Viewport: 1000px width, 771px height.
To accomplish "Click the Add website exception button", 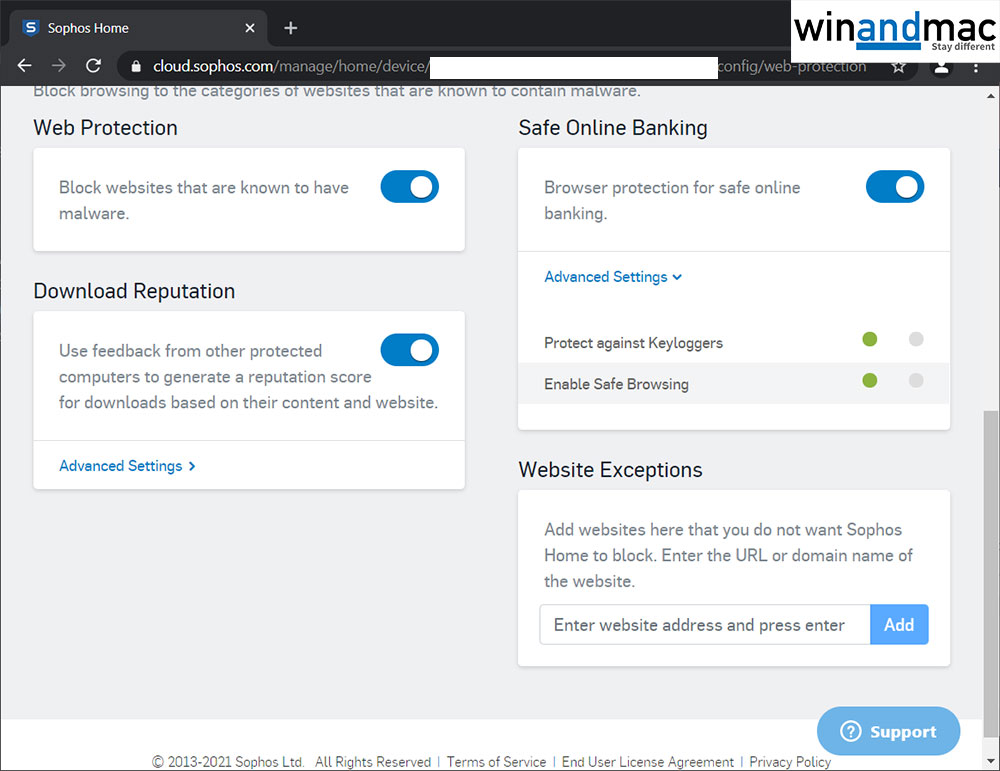I will point(899,625).
